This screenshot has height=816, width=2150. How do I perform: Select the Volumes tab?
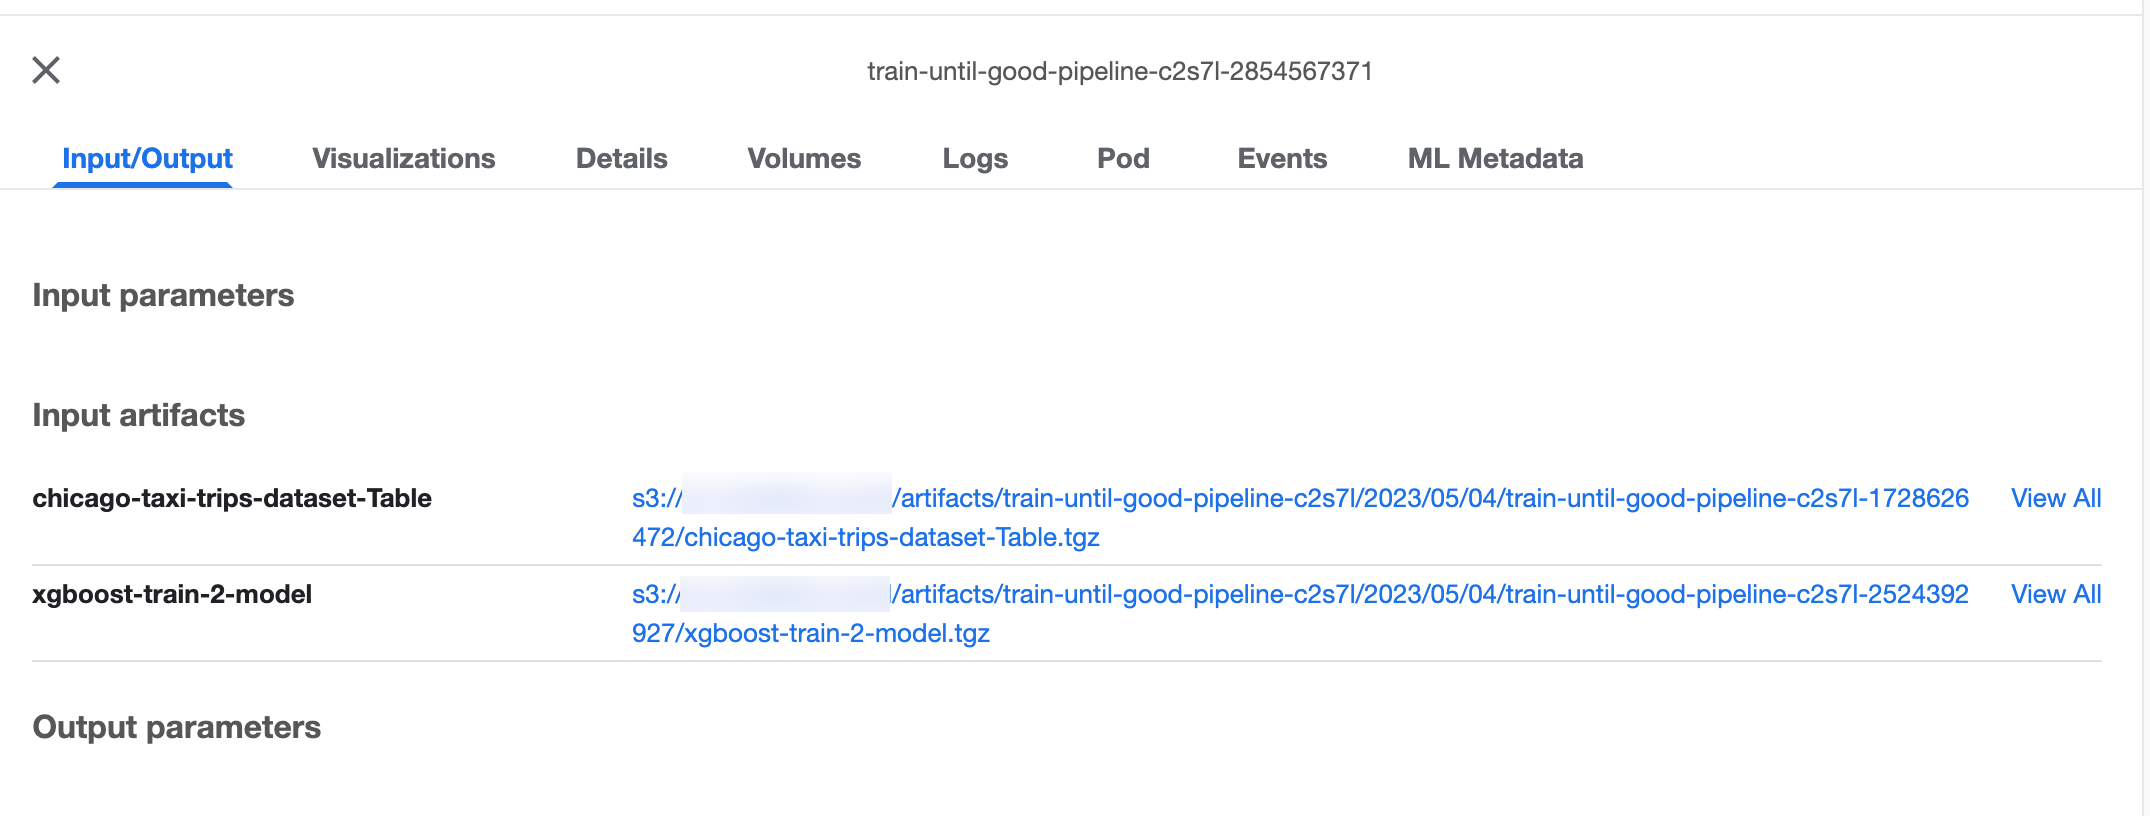click(x=803, y=158)
